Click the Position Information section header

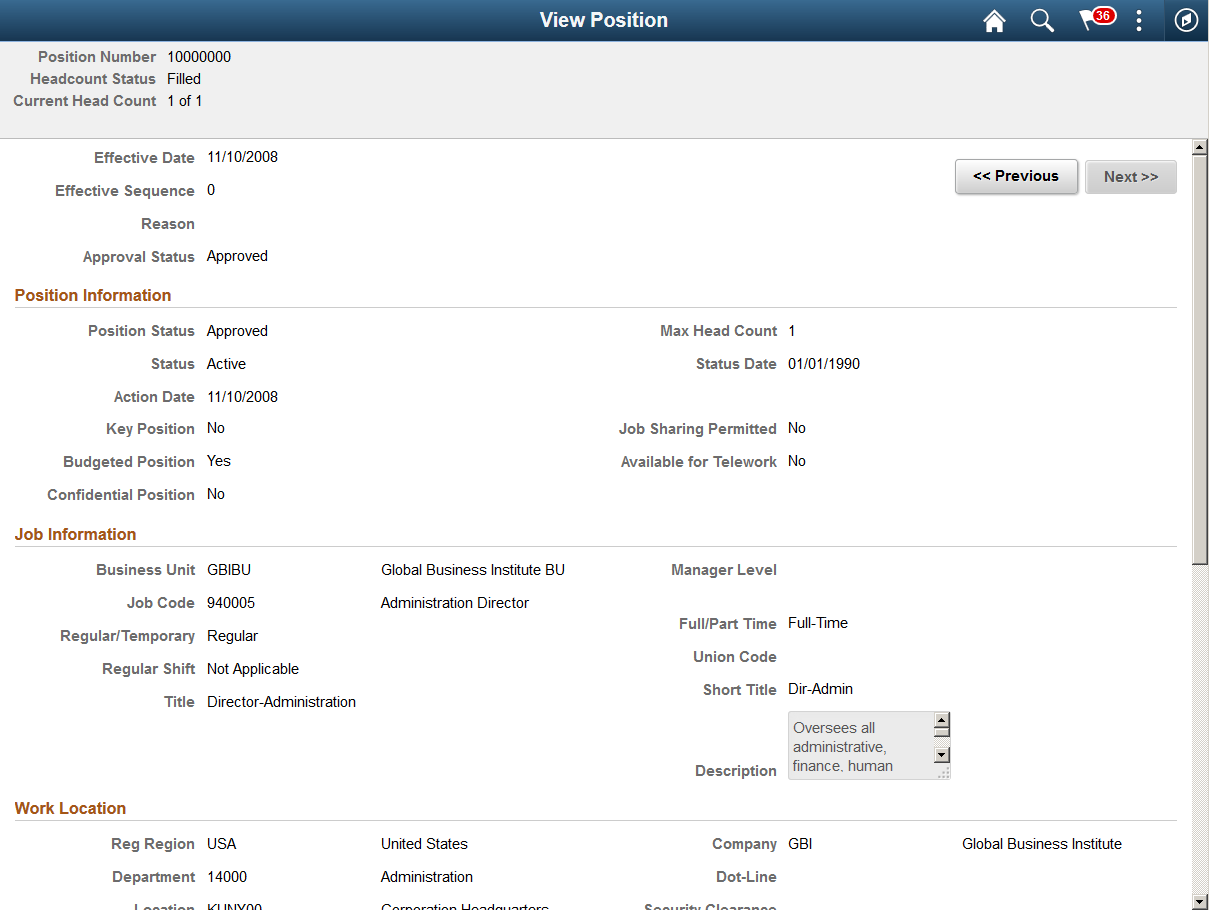[x=93, y=295]
